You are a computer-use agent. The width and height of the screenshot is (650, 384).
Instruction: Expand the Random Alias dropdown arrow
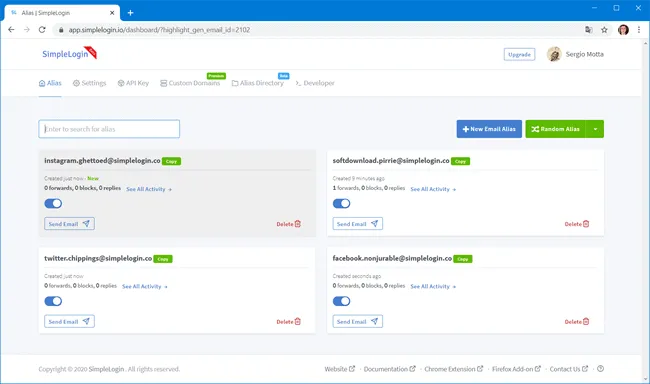tap(595, 129)
